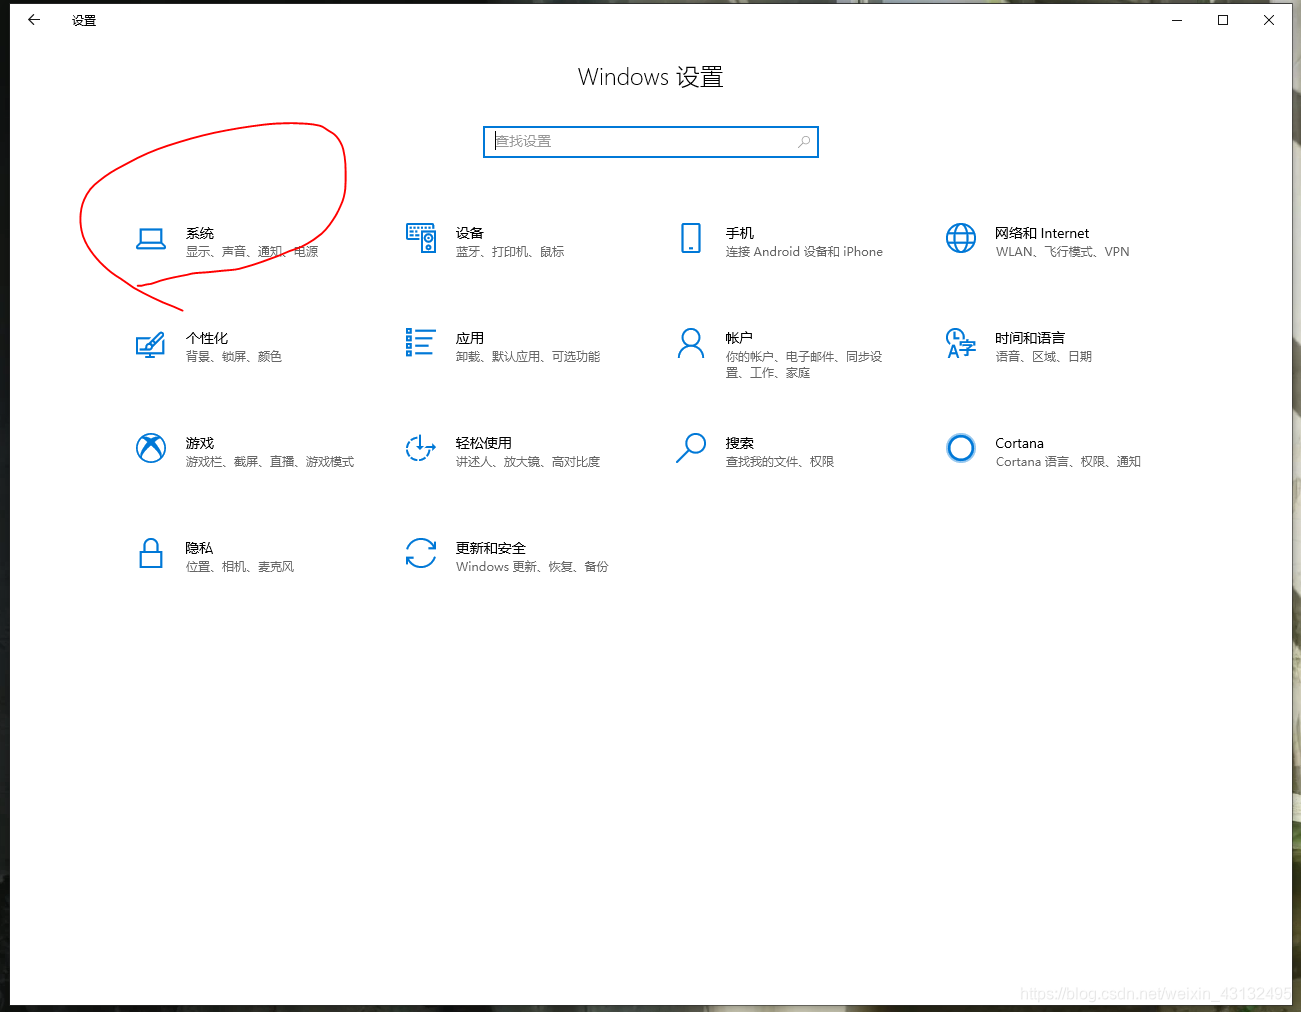Maximize the 设置 window
Viewport: 1301px width, 1012px height.
click(x=1223, y=20)
